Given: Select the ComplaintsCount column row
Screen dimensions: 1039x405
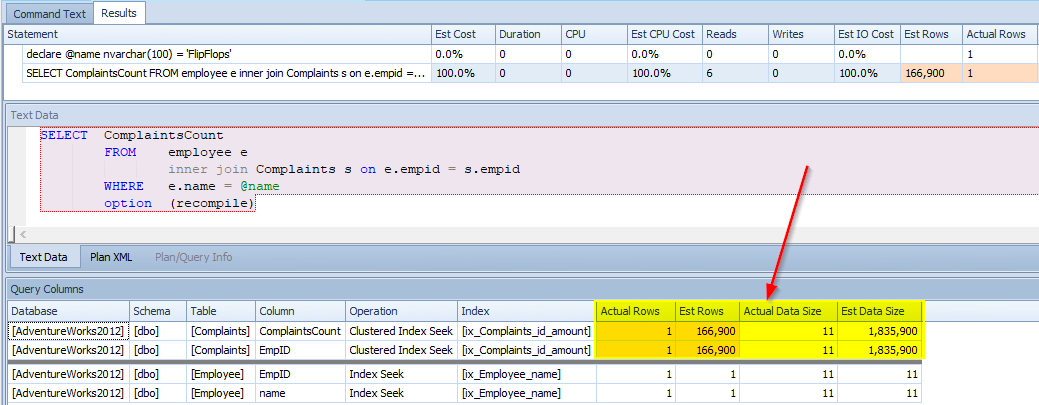Looking at the screenshot, I should [299, 330].
